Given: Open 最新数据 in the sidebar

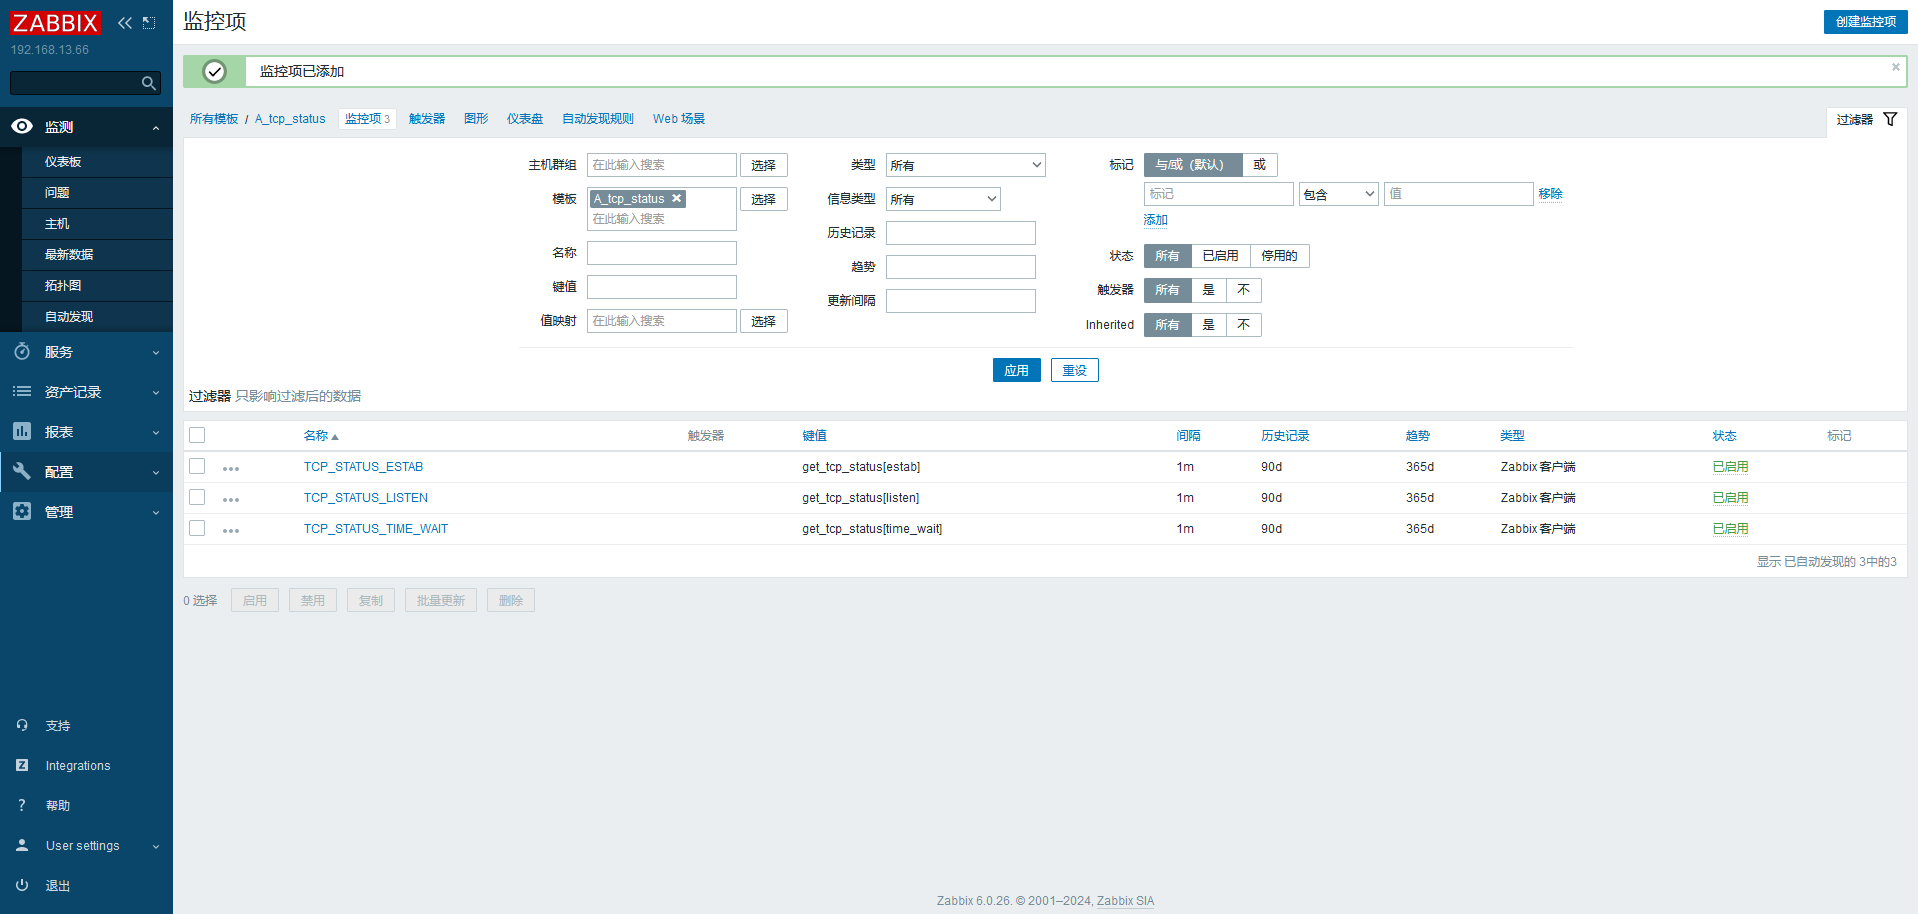Looking at the screenshot, I should 69,255.
